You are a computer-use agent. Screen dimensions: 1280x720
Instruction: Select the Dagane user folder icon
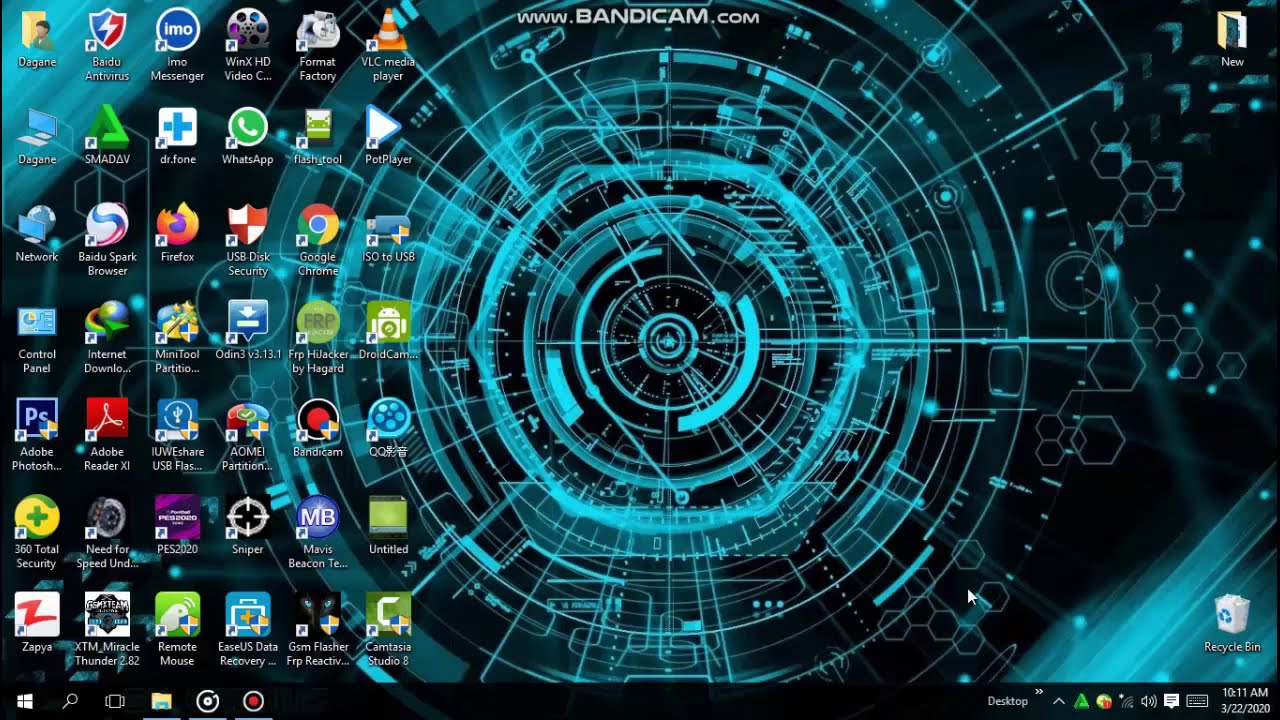pos(37,38)
